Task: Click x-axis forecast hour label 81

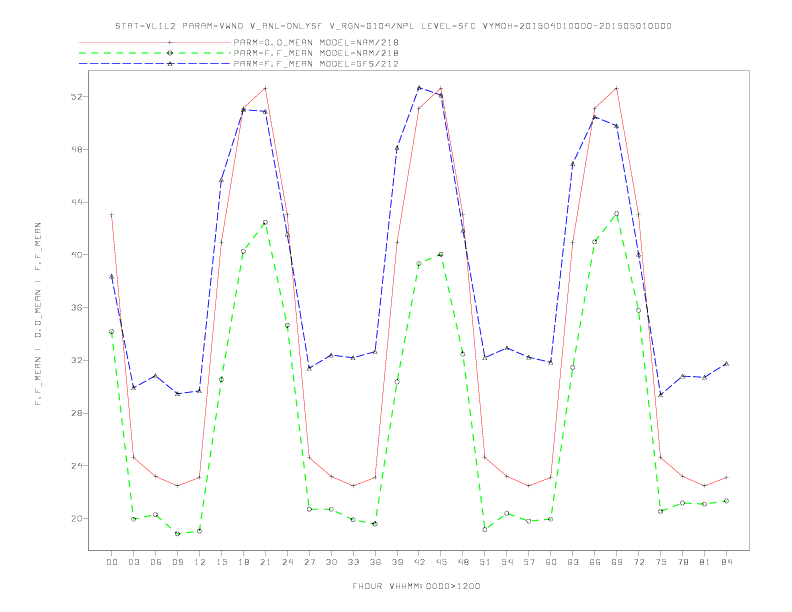Action: pos(705,562)
